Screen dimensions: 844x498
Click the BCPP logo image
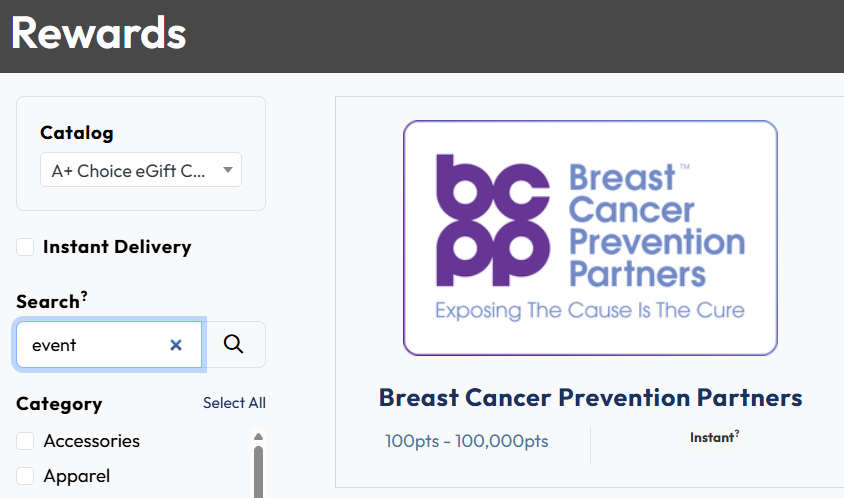coord(590,238)
